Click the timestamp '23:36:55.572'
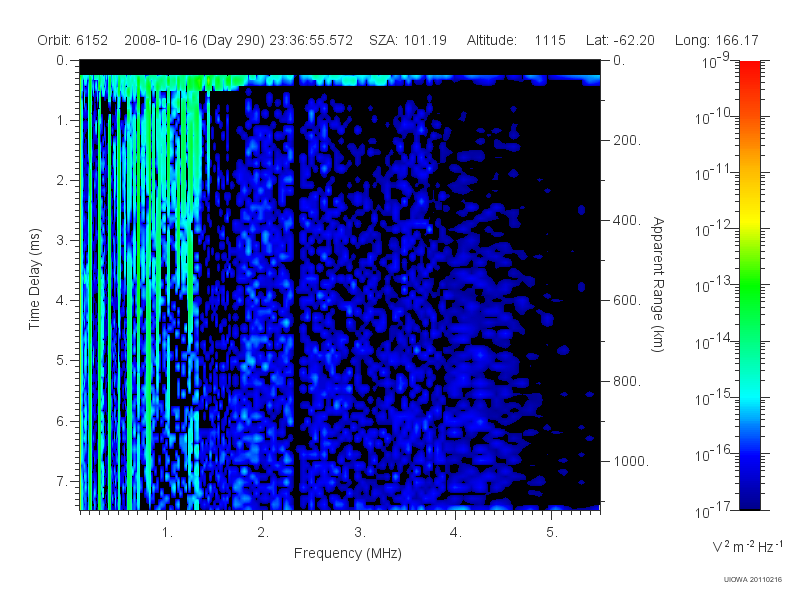The width and height of the screenshot is (800, 600). pos(311,40)
